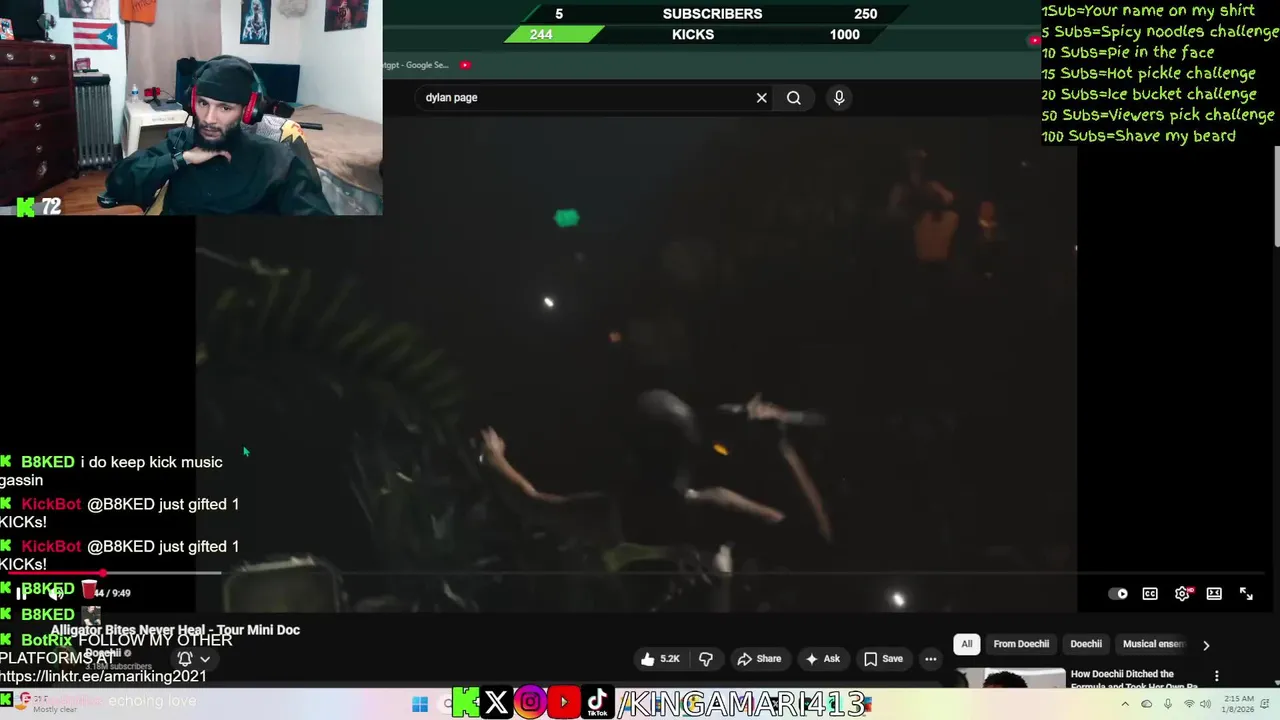Select the 'Doechii' chip
This screenshot has height=720, width=1280.
pyautogui.click(x=1086, y=644)
